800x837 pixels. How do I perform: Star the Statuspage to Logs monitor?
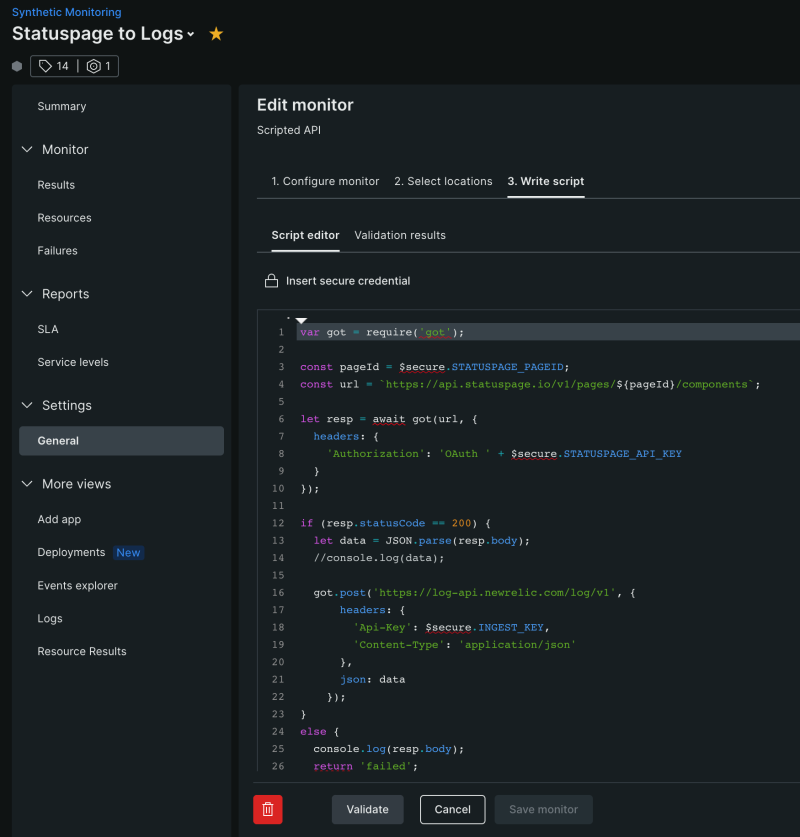[x=216, y=33]
